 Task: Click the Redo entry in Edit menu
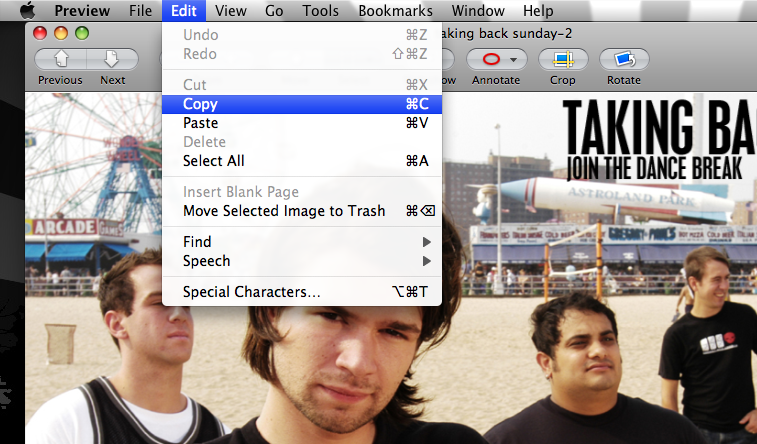tap(302, 54)
